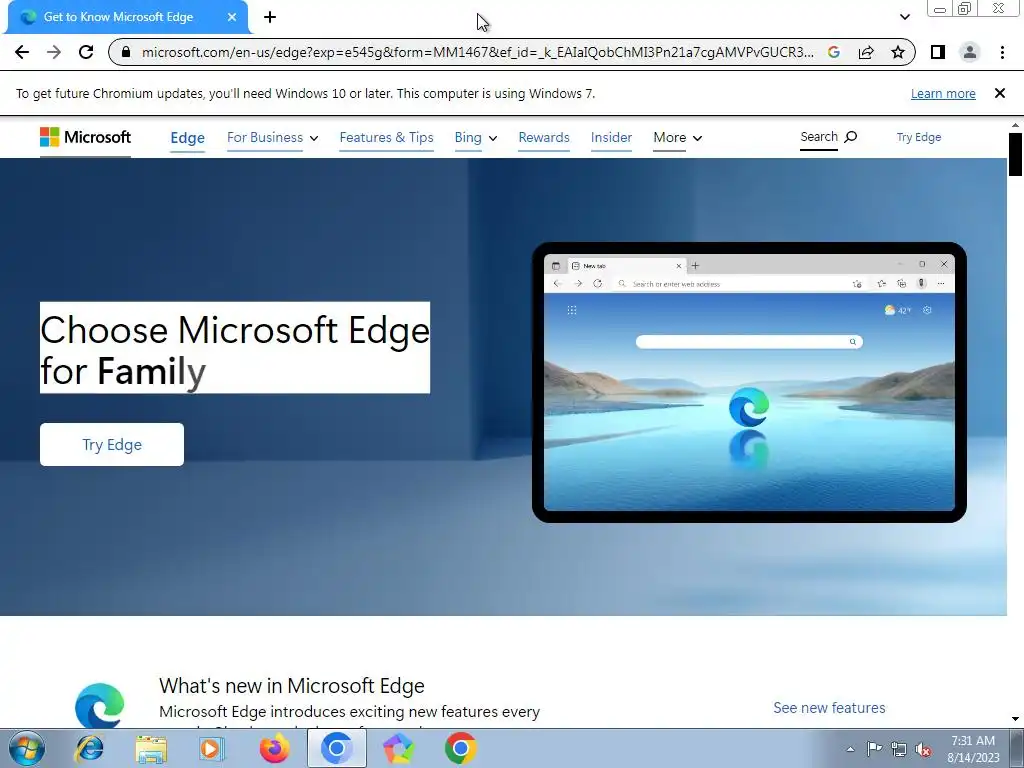The height and width of the screenshot is (768, 1024).
Task: Launch Firefox from taskbar
Action: click(274, 748)
